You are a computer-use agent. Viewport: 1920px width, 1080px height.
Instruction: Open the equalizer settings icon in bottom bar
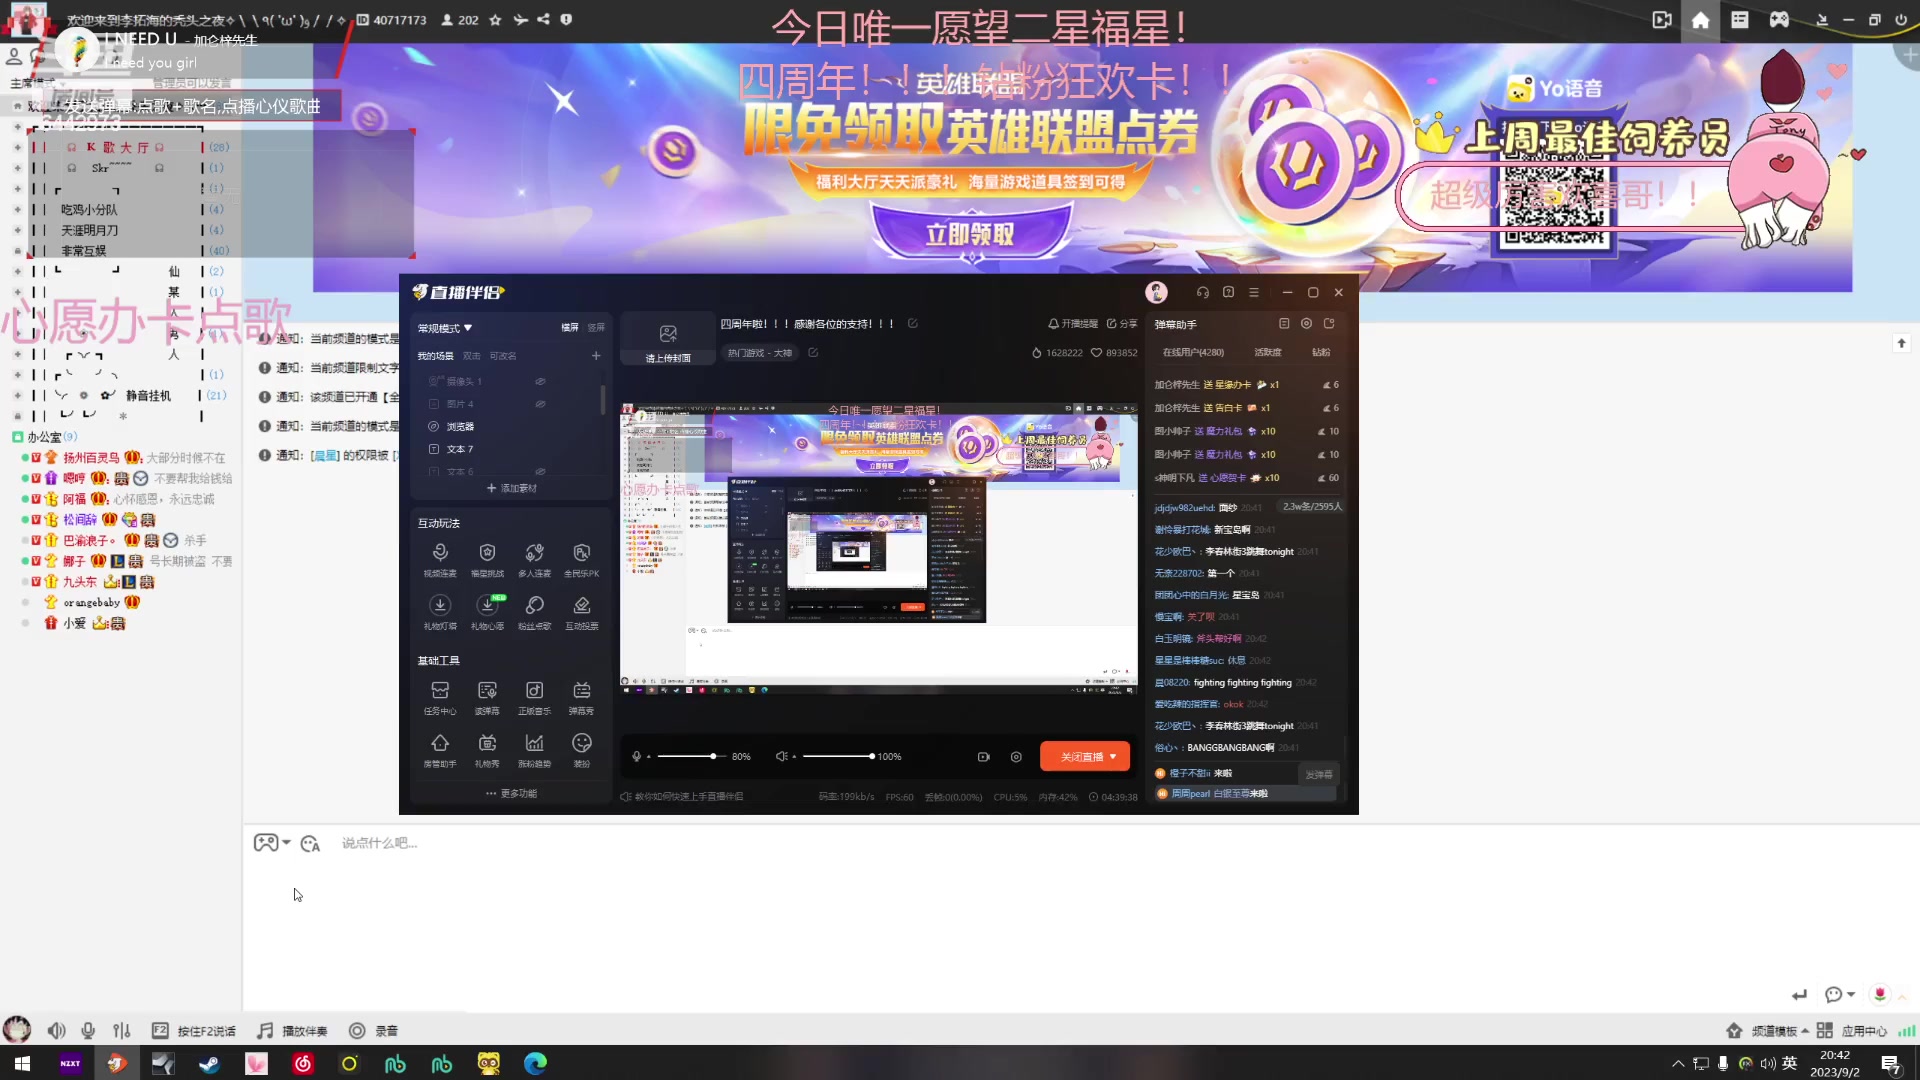click(1016, 757)
